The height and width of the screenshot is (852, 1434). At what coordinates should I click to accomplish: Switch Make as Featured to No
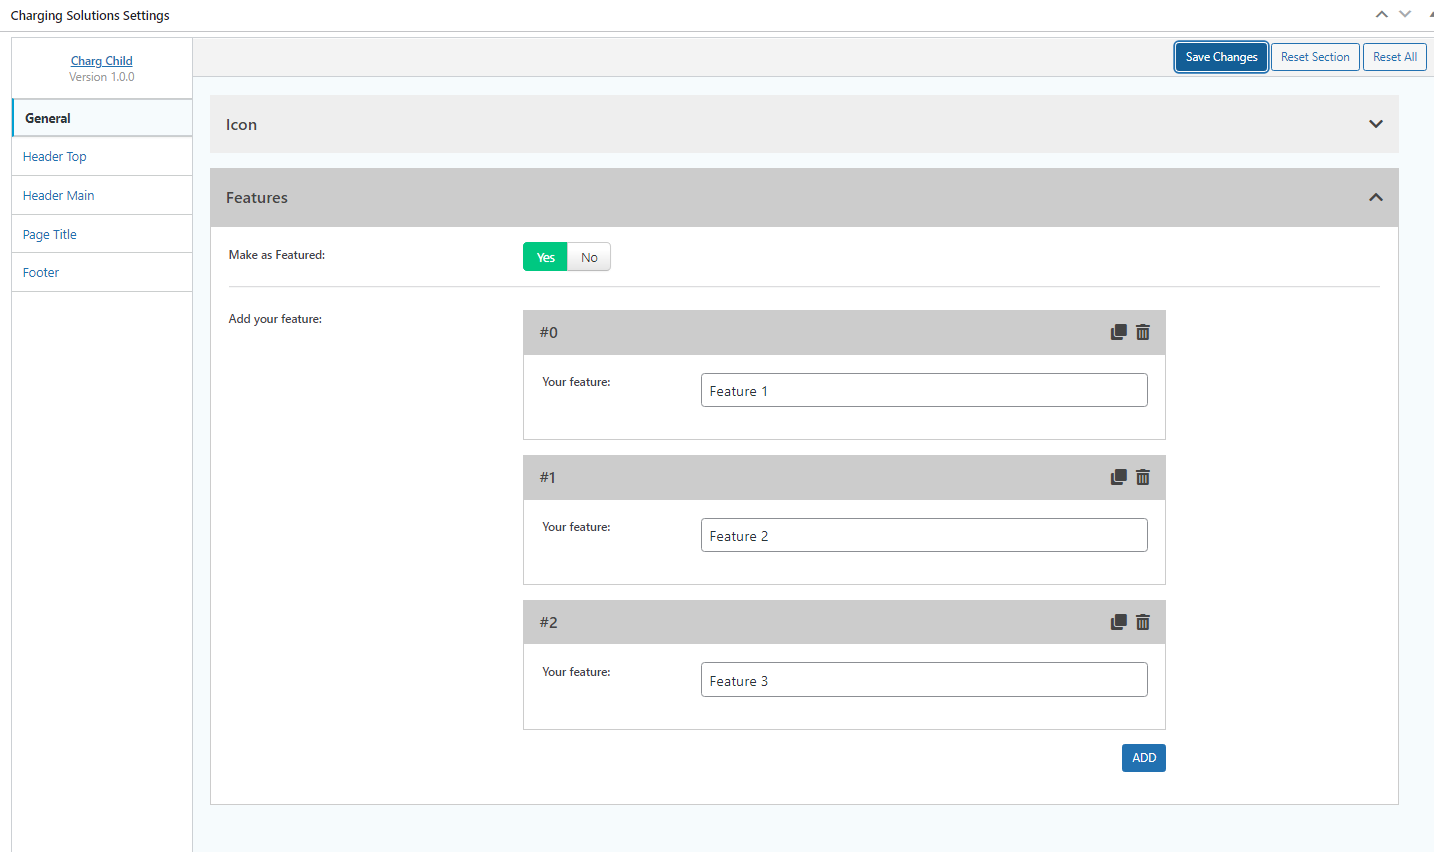tap(589, 257)
